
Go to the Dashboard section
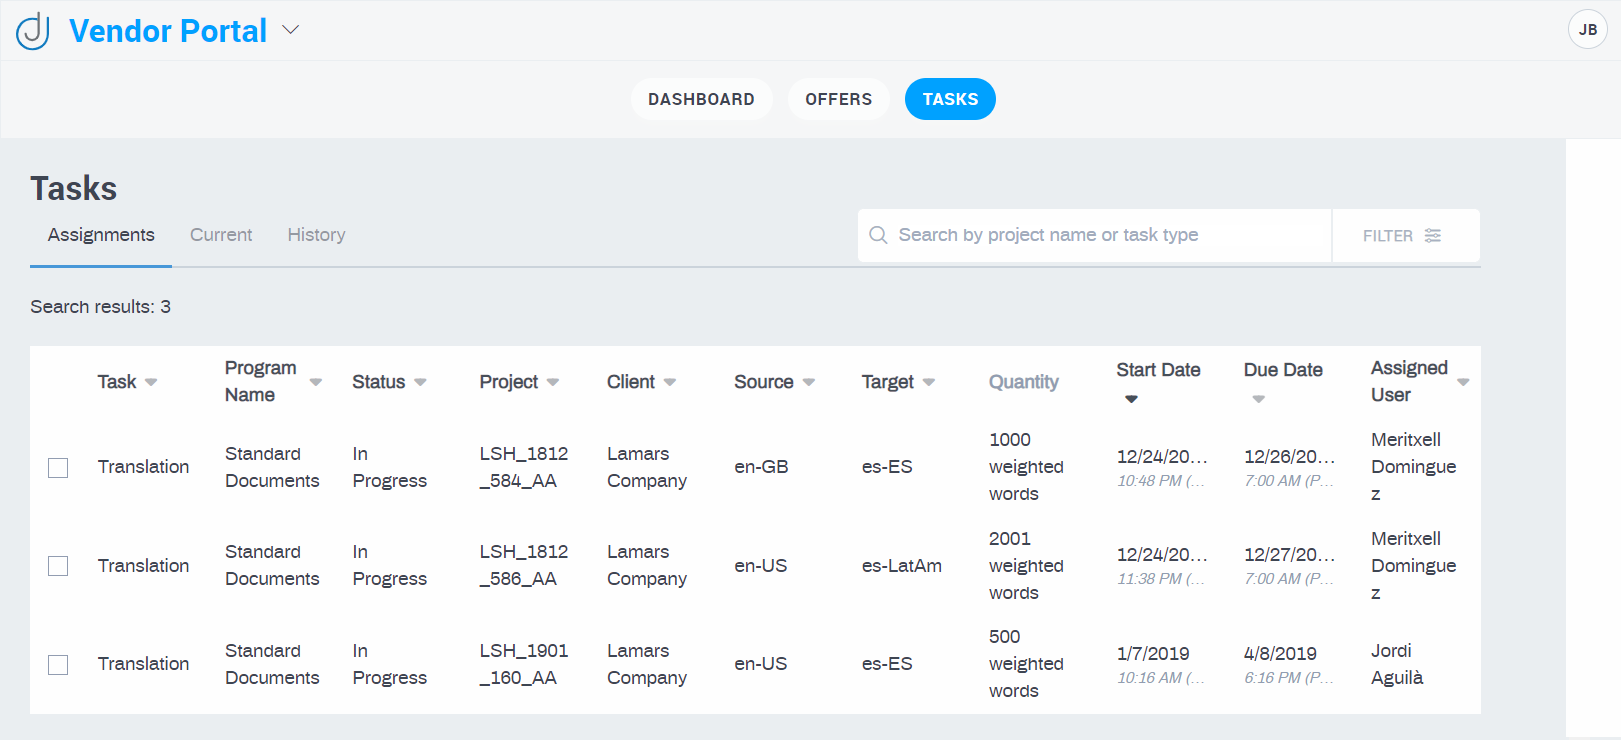click(x=701, y=99)
